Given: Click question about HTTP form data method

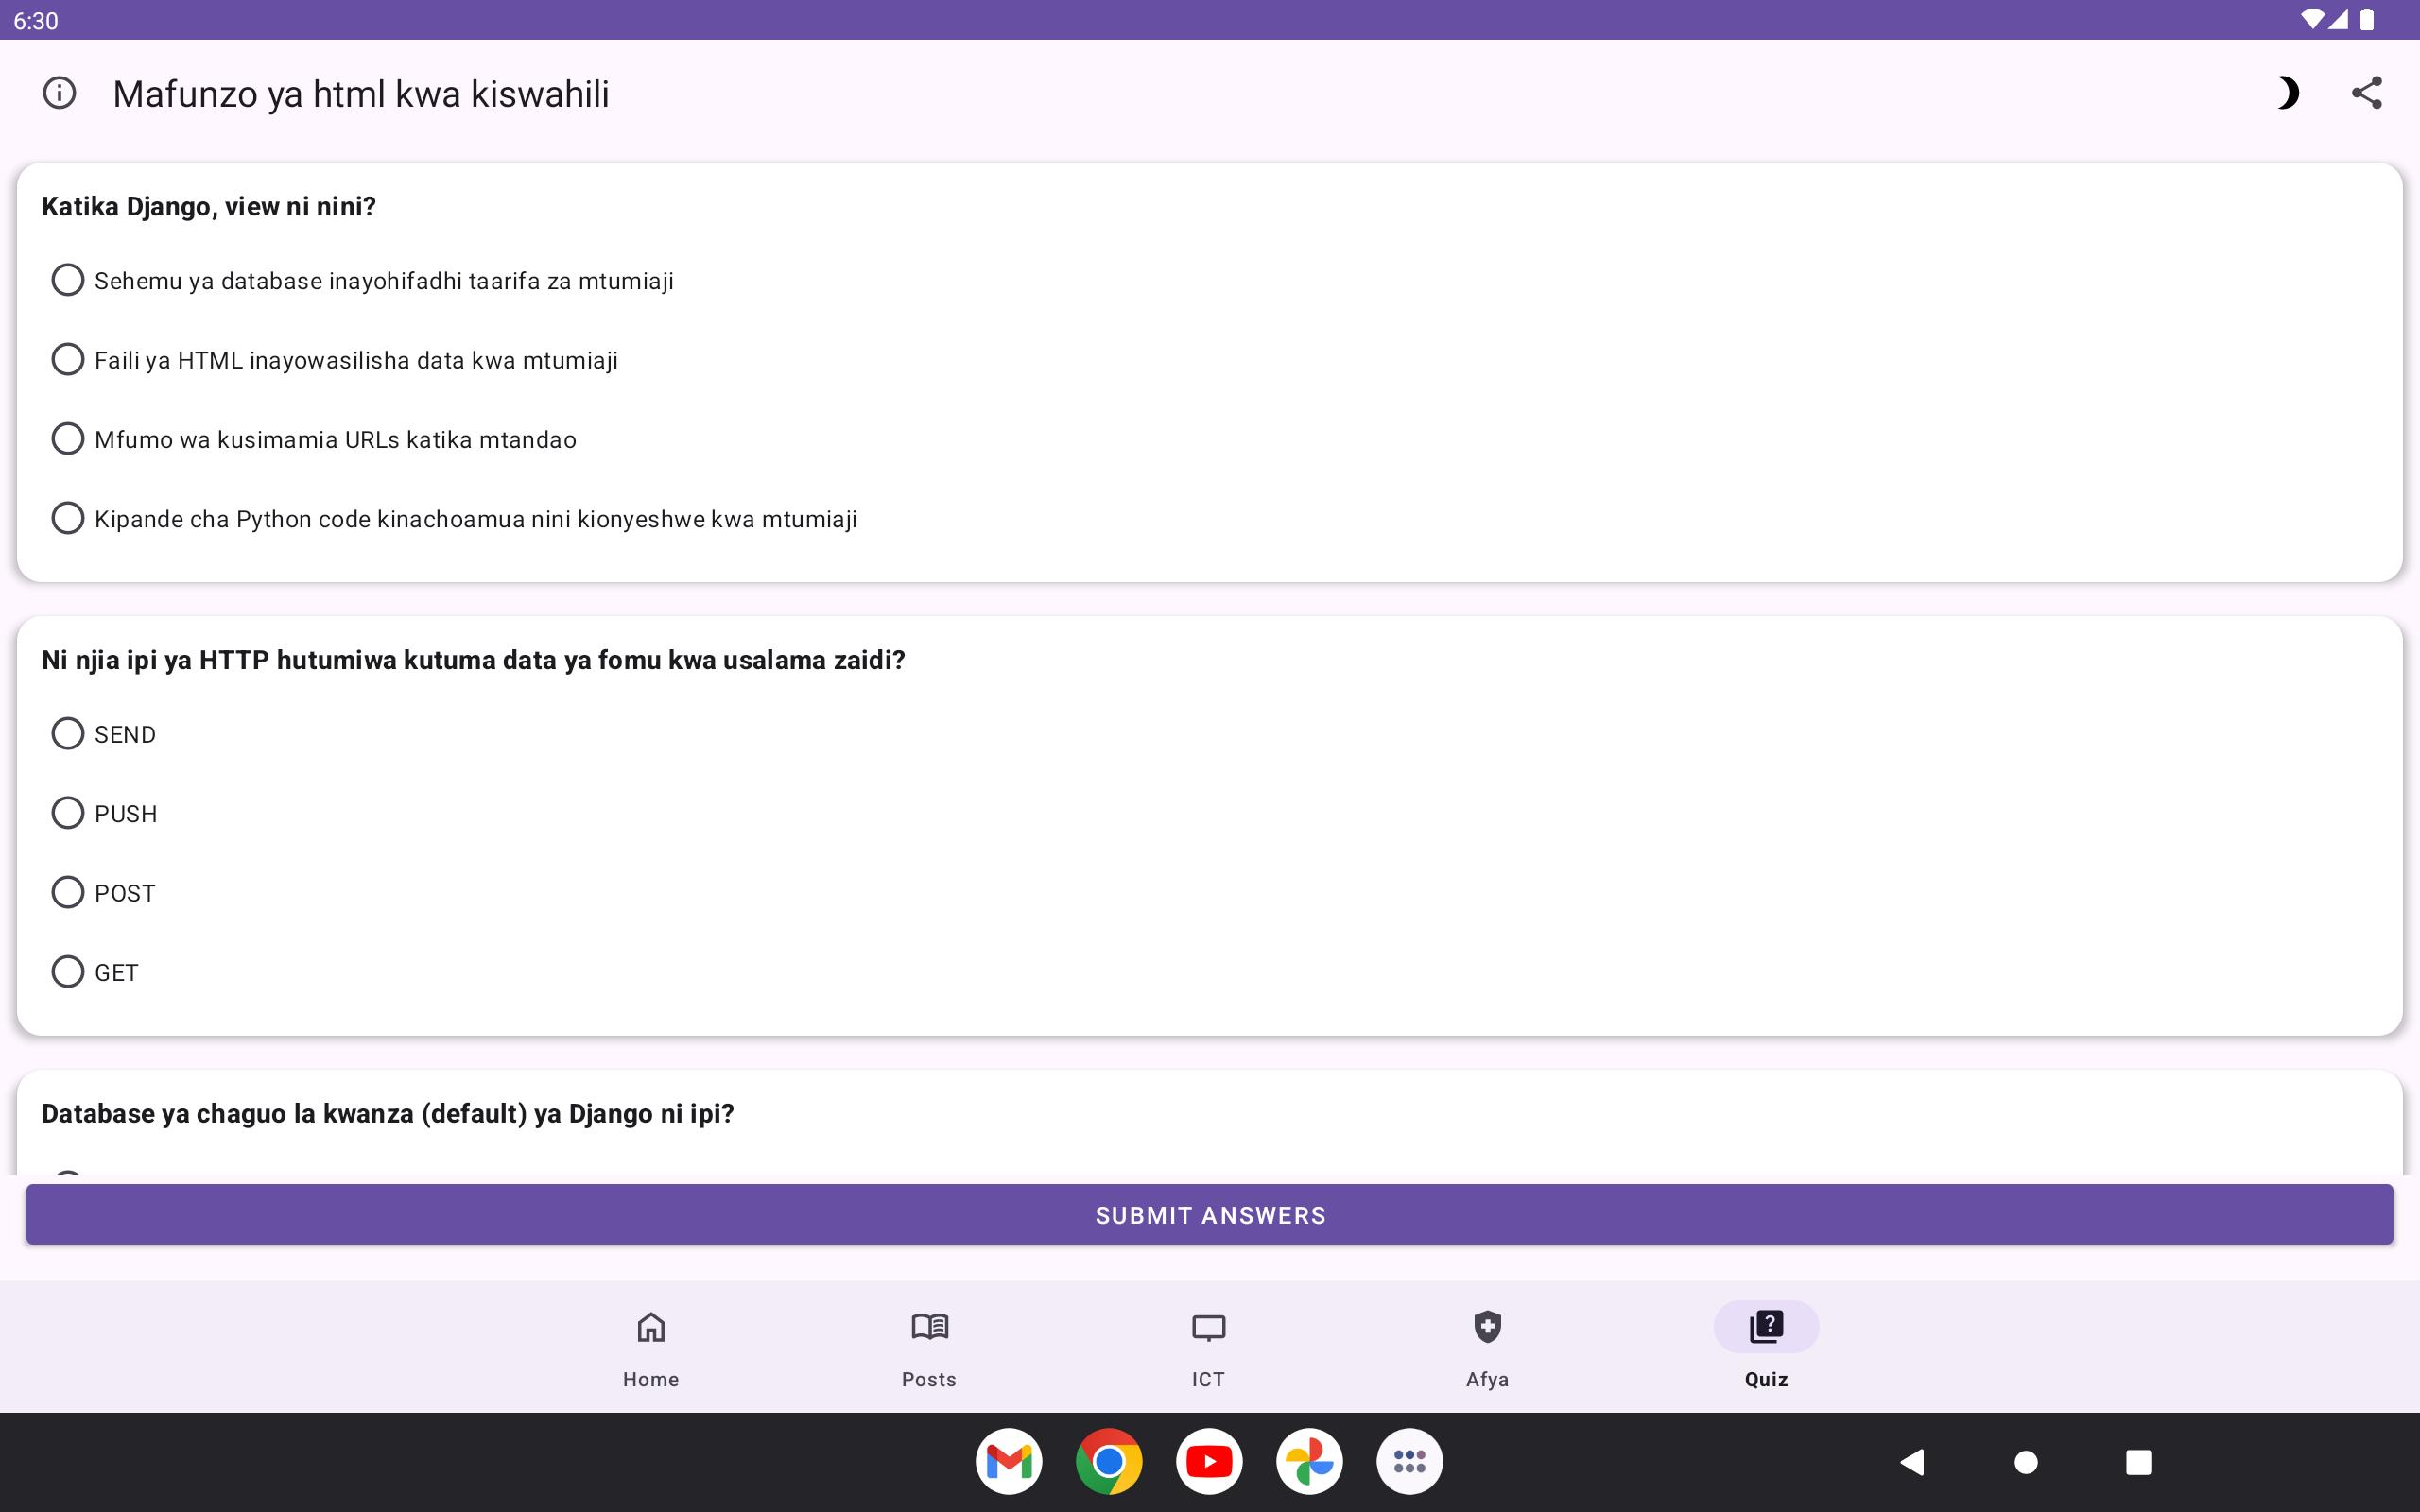Looking at the screenshot, I should click(473, 660).
